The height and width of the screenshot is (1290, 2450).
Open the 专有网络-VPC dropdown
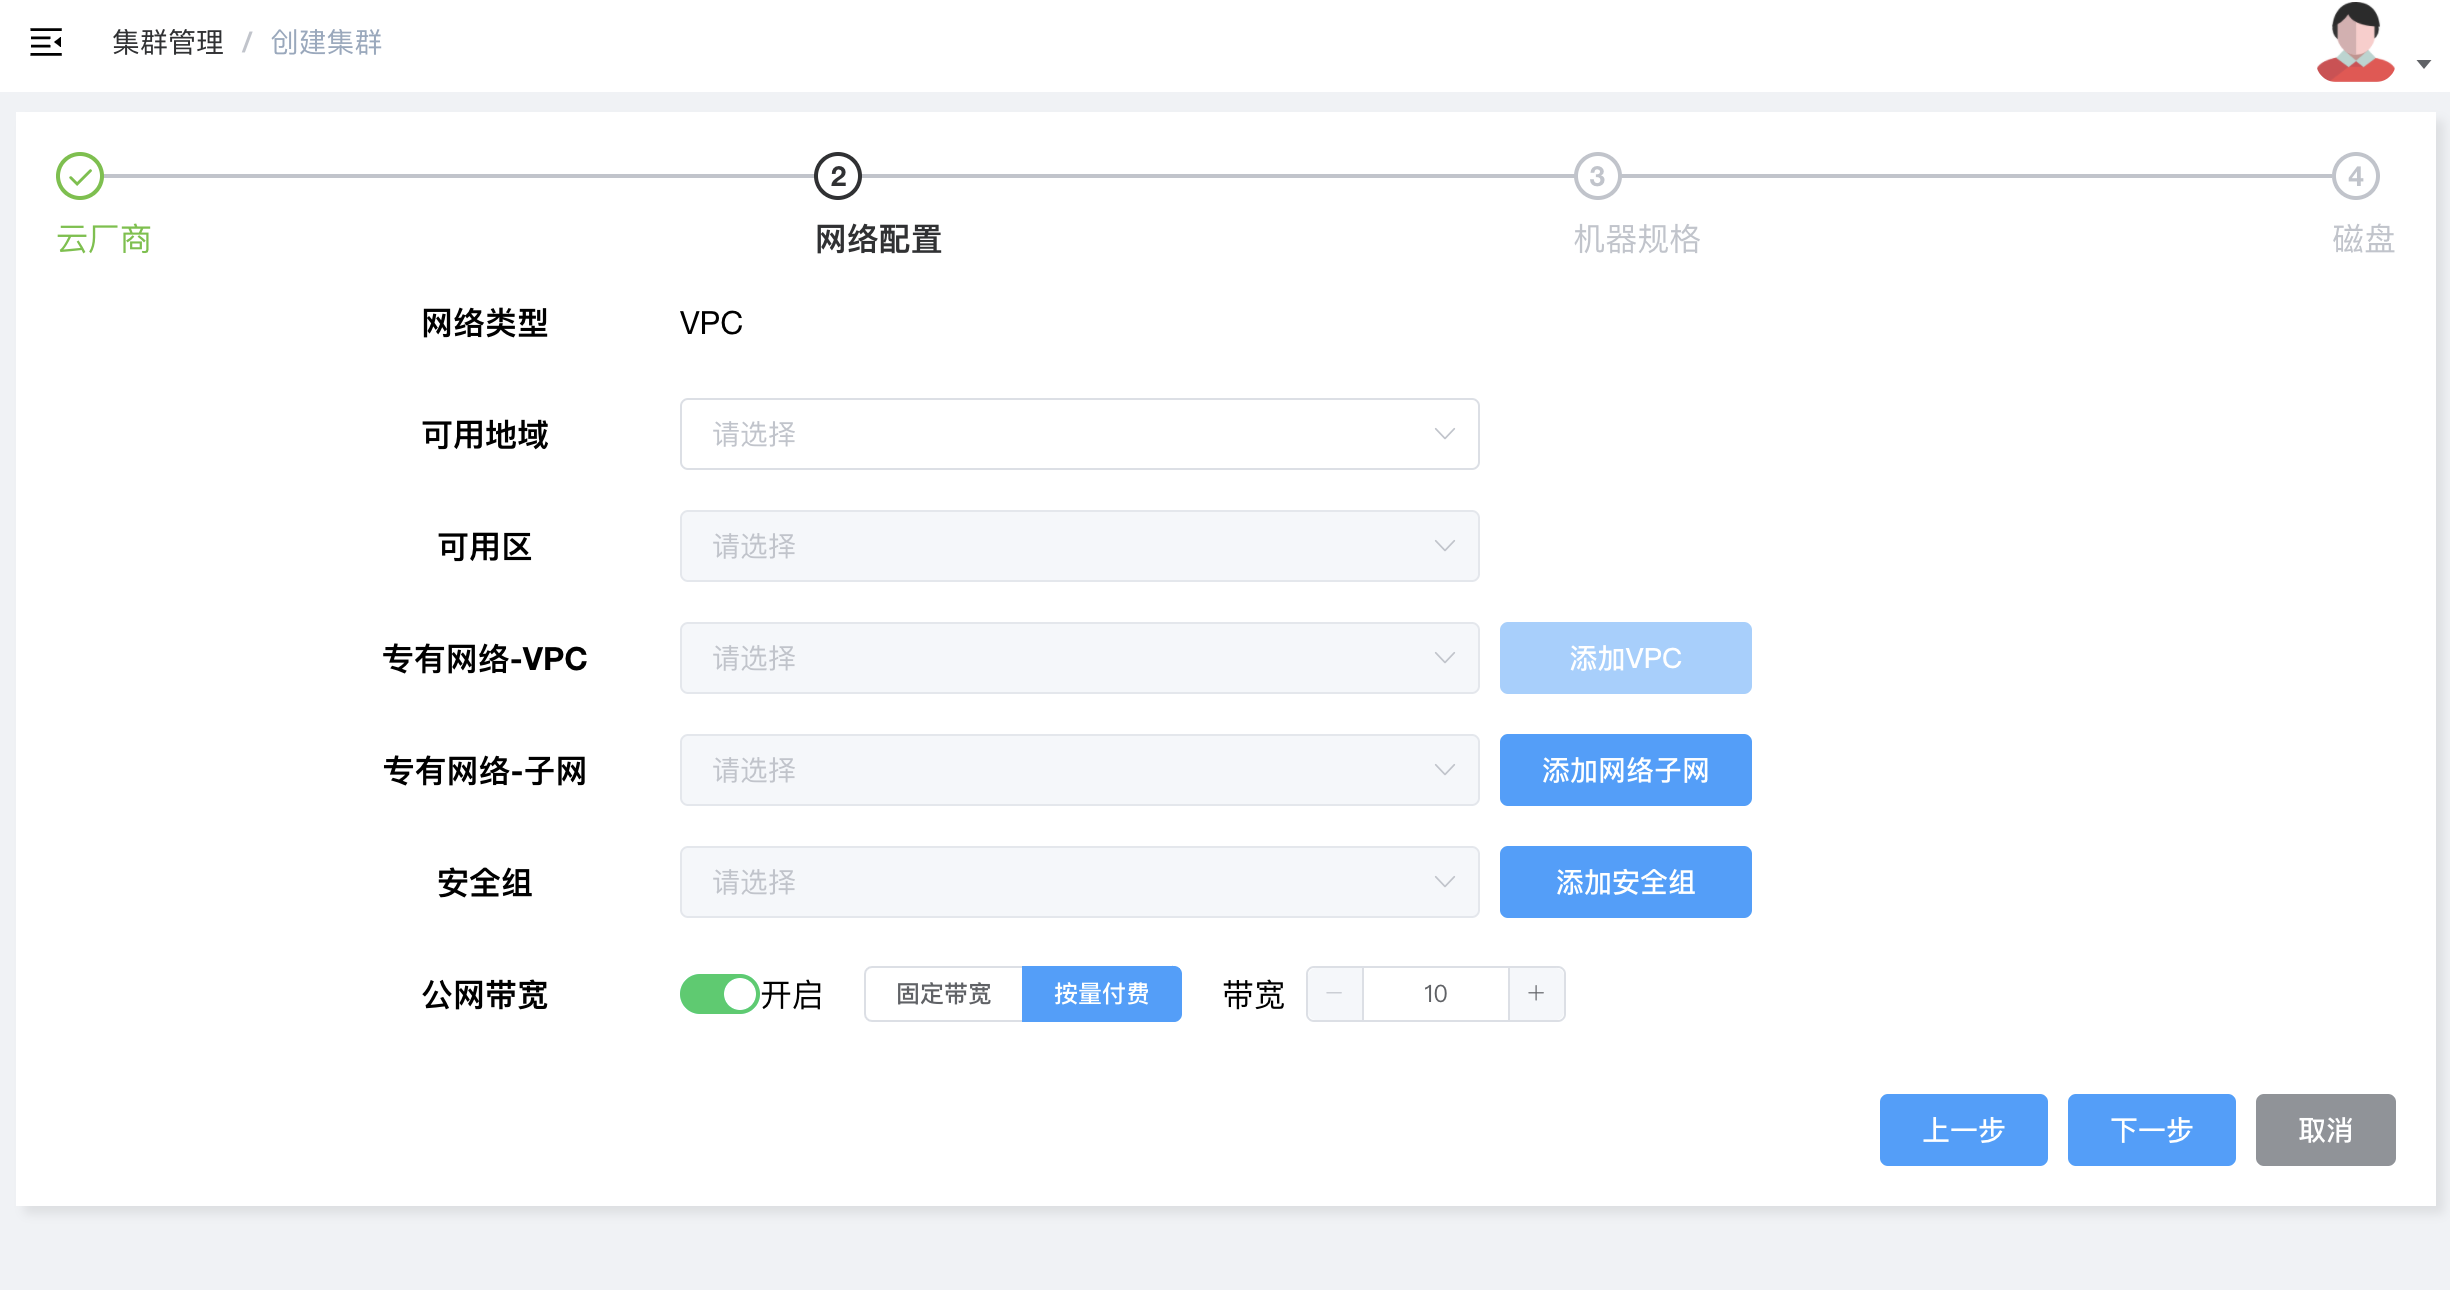[1078, 657]
